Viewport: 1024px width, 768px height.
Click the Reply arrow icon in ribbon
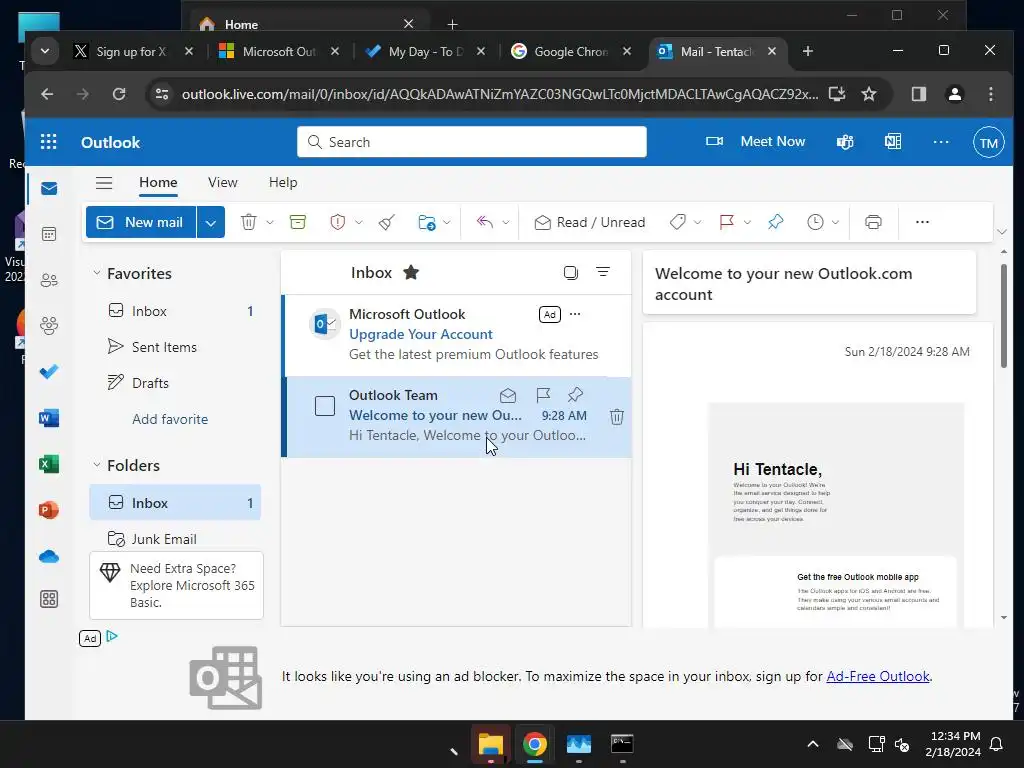pos(485,222)
